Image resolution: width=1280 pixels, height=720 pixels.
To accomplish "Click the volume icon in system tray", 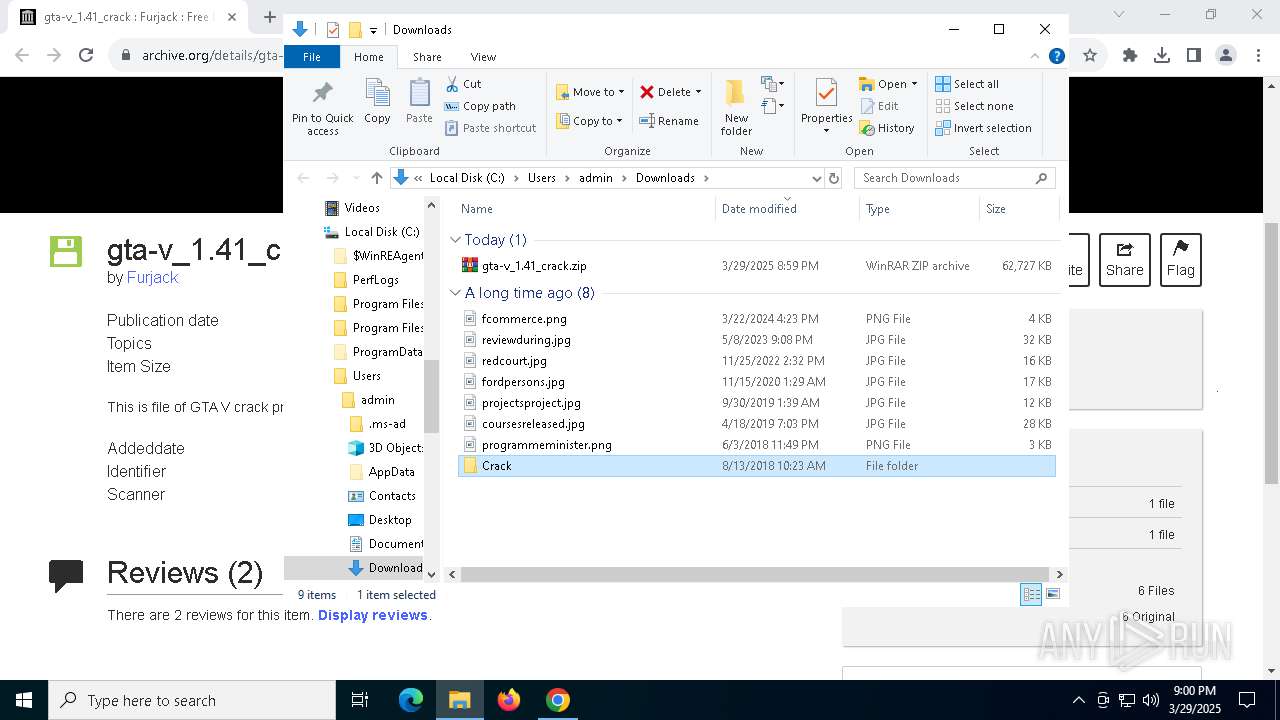I will pyautogui.click(x=1150, y=700).
